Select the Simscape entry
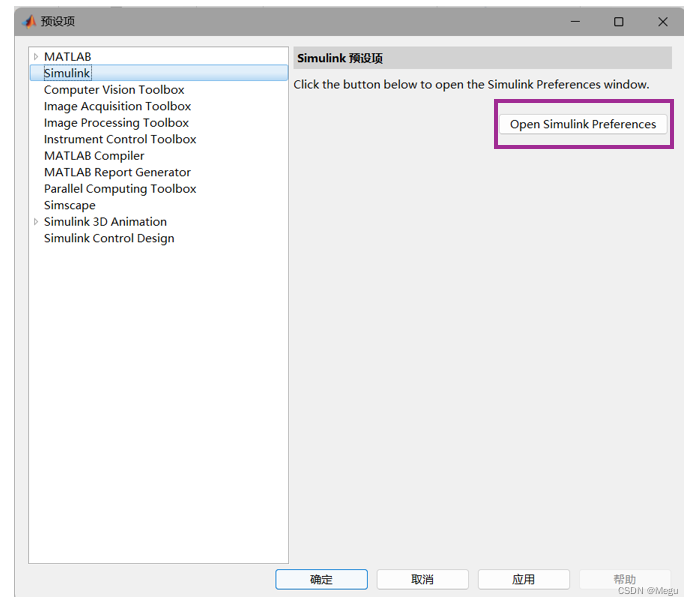Viewport: 693px width, 605px height. tap(70, 205)
